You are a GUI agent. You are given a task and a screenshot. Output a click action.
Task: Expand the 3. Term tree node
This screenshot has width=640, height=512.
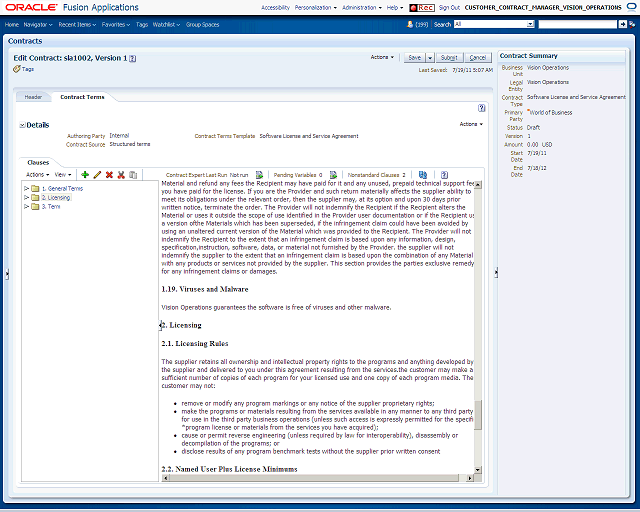click(27, 207)
